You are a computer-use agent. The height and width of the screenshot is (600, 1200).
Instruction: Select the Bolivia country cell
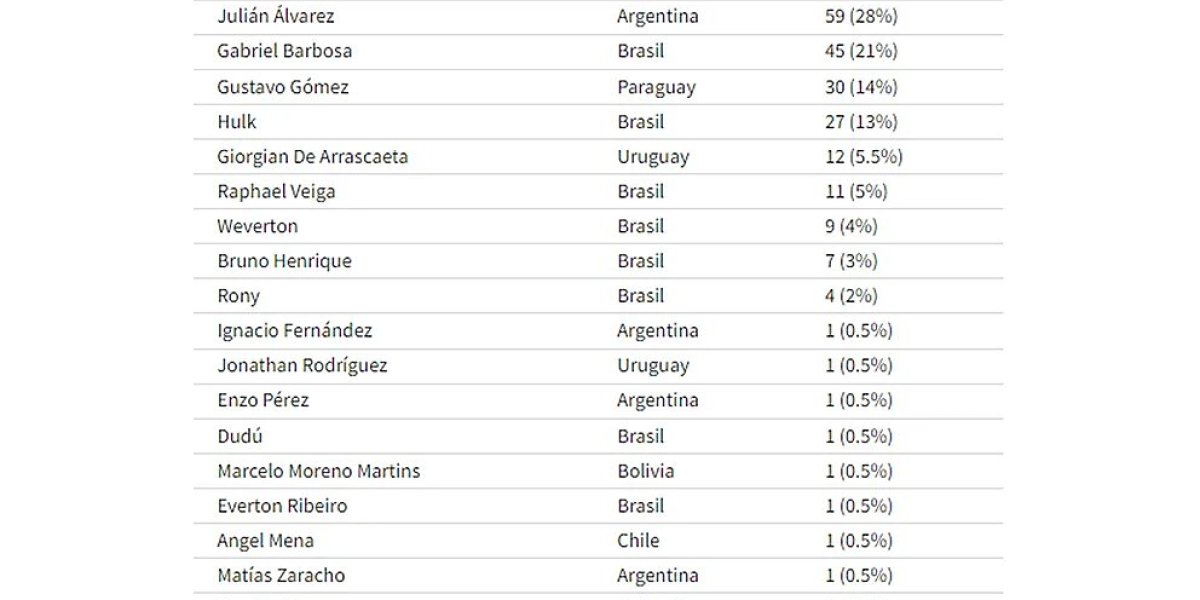tap(646, 470)
